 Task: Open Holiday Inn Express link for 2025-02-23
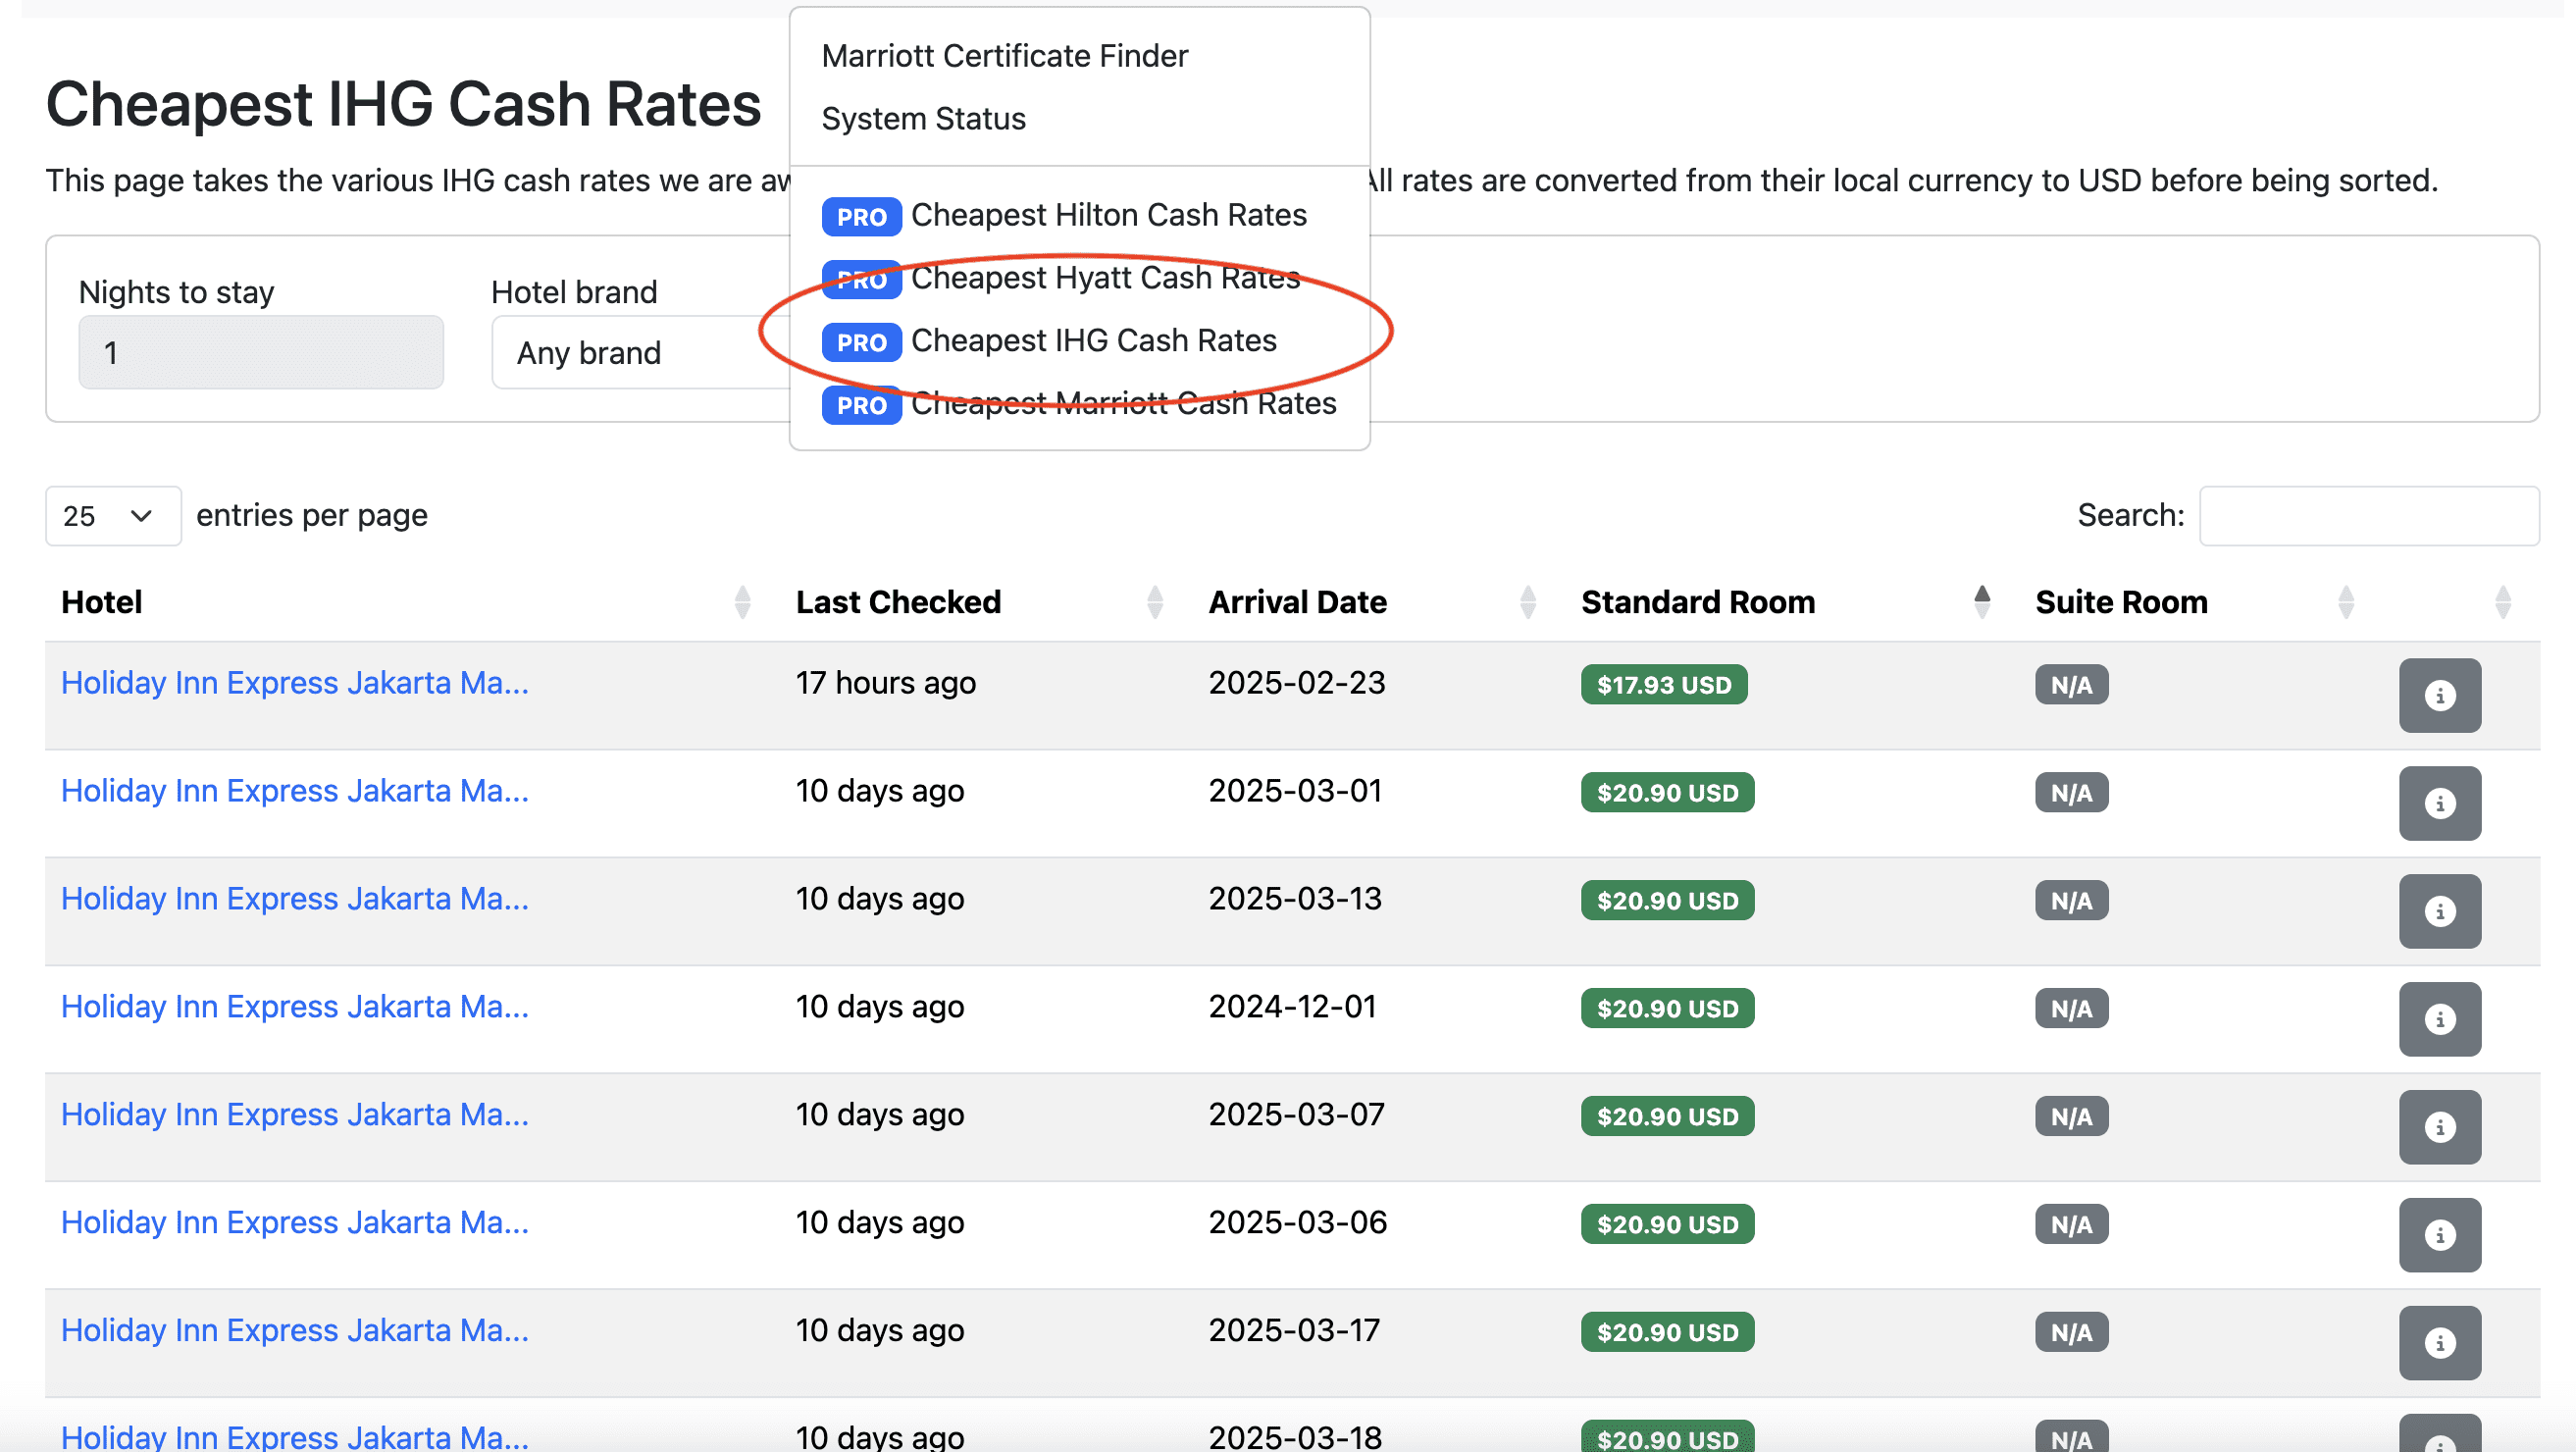pyautogui.click(x=295, y=683)
